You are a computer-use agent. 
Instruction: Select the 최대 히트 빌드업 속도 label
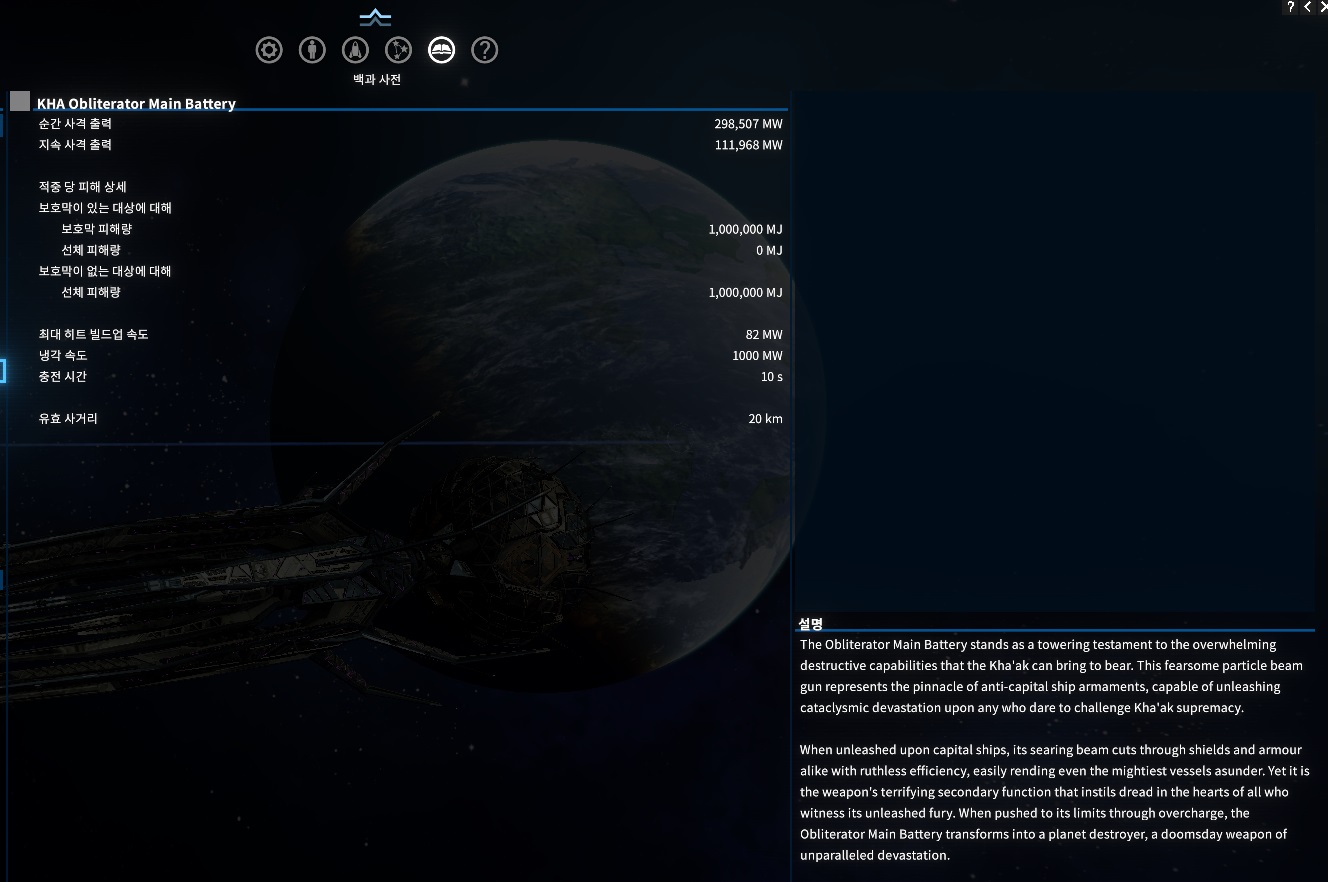click(x=93, y=334)
